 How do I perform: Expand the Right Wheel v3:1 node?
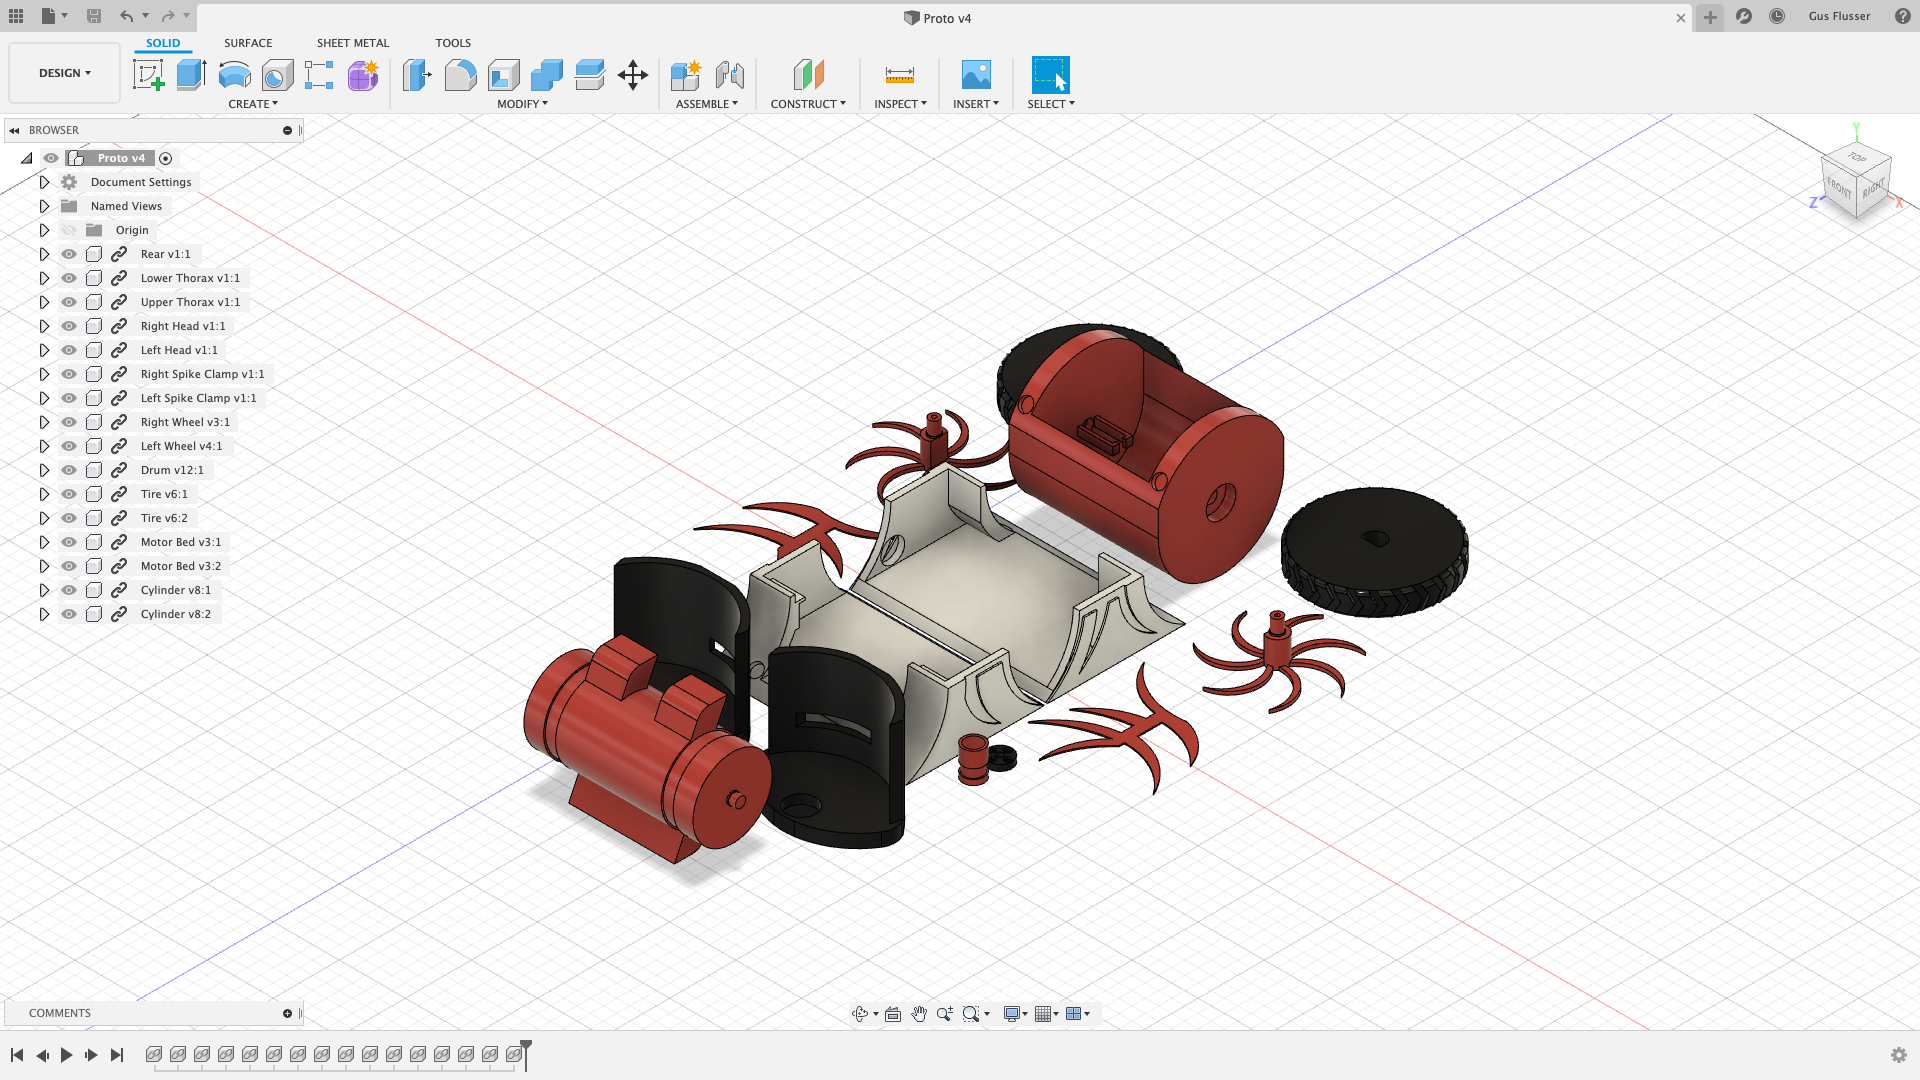click(x=44, y=422)
